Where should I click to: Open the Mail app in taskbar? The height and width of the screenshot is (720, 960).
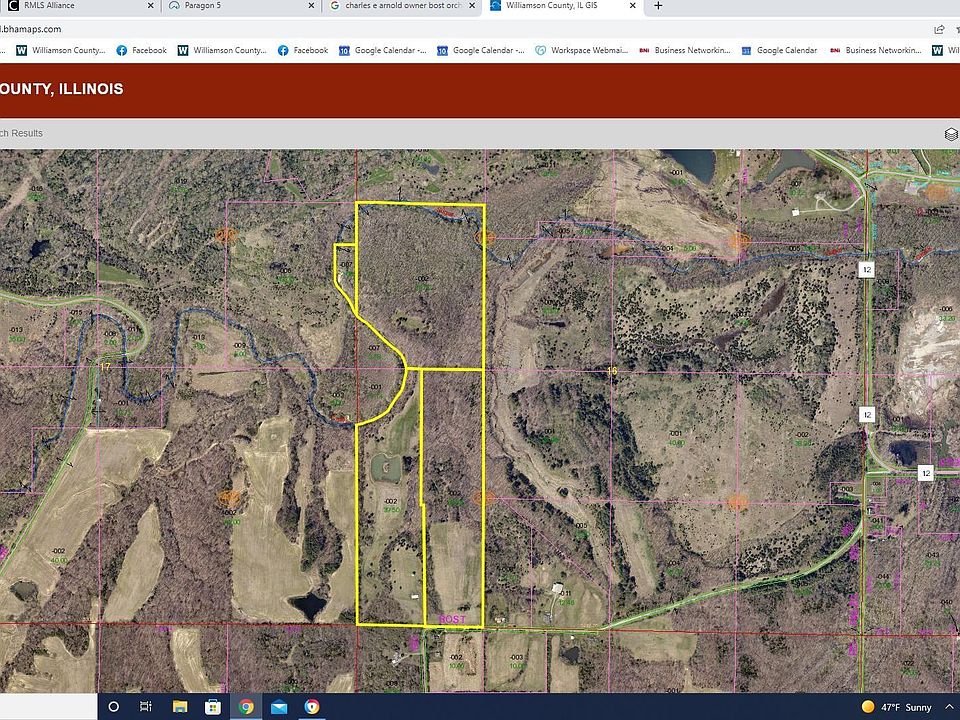(279, 706)
